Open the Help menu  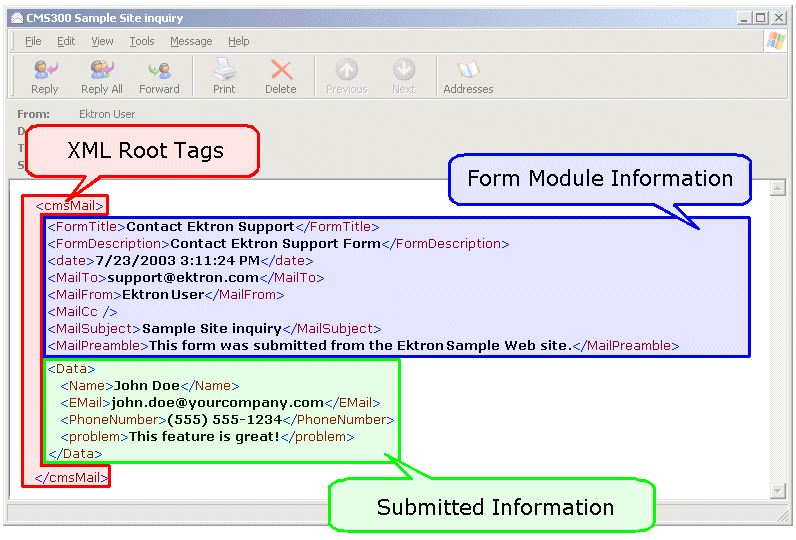point(239,41)
